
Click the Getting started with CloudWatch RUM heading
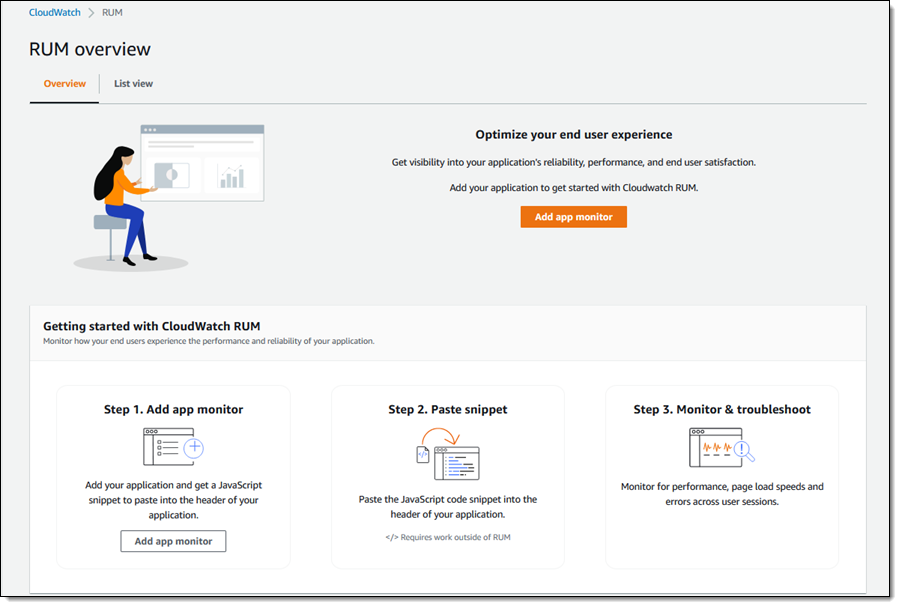point(152,326)
